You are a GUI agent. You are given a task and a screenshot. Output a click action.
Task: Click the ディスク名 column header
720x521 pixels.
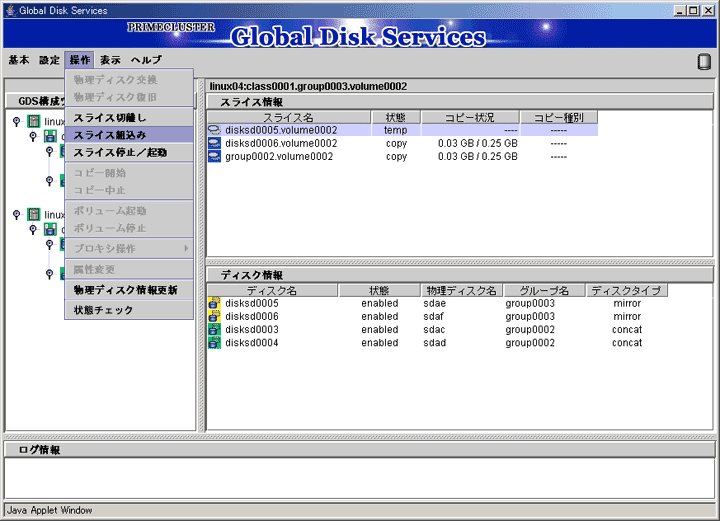272,291
